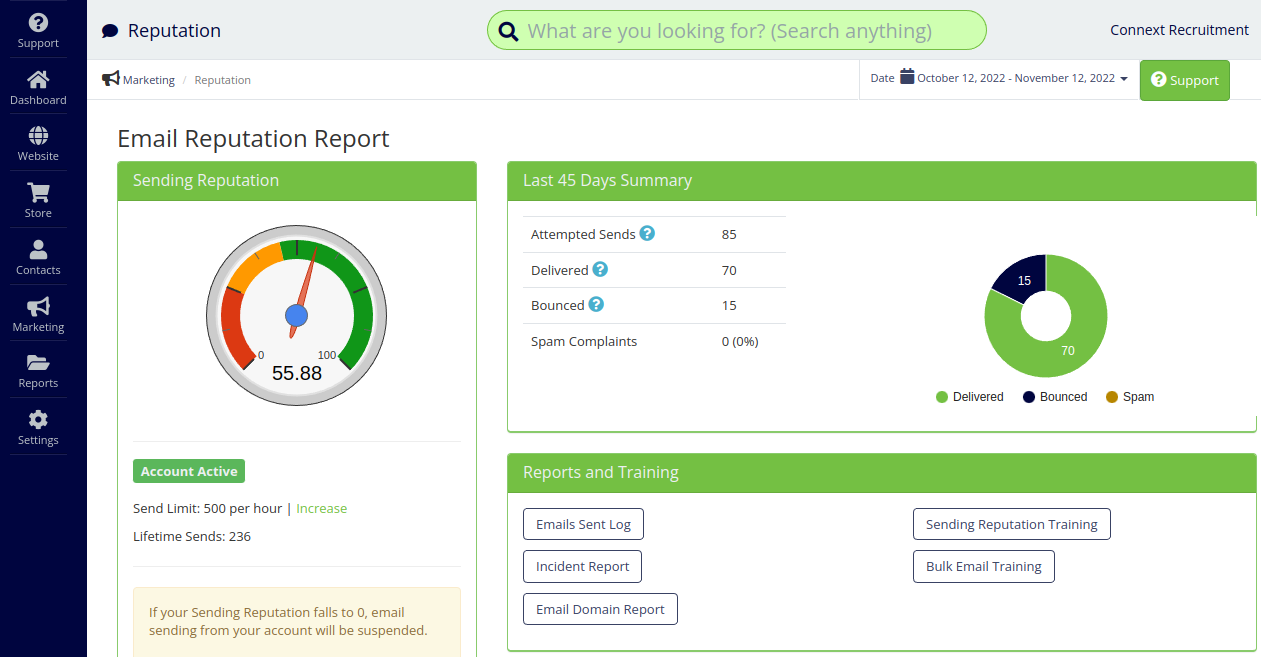Open the Incident Report

[582, 566]
